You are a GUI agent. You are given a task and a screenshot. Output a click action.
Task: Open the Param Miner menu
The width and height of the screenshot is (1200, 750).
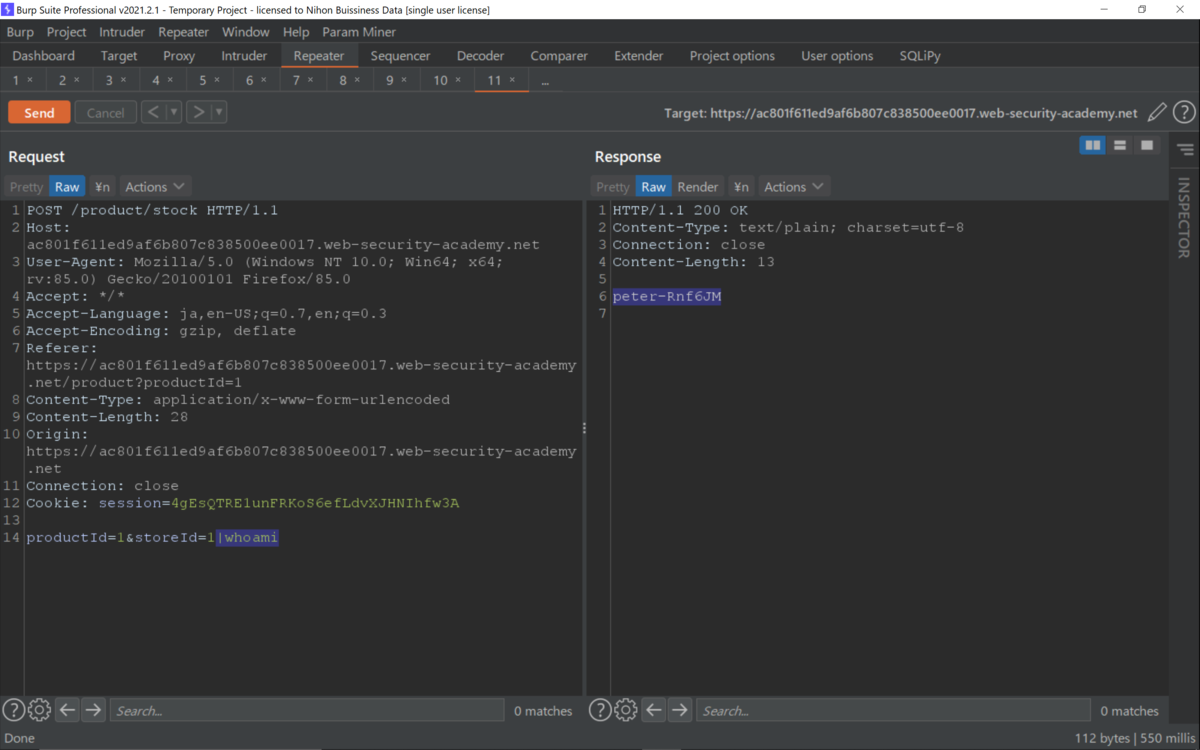point(359,32)
